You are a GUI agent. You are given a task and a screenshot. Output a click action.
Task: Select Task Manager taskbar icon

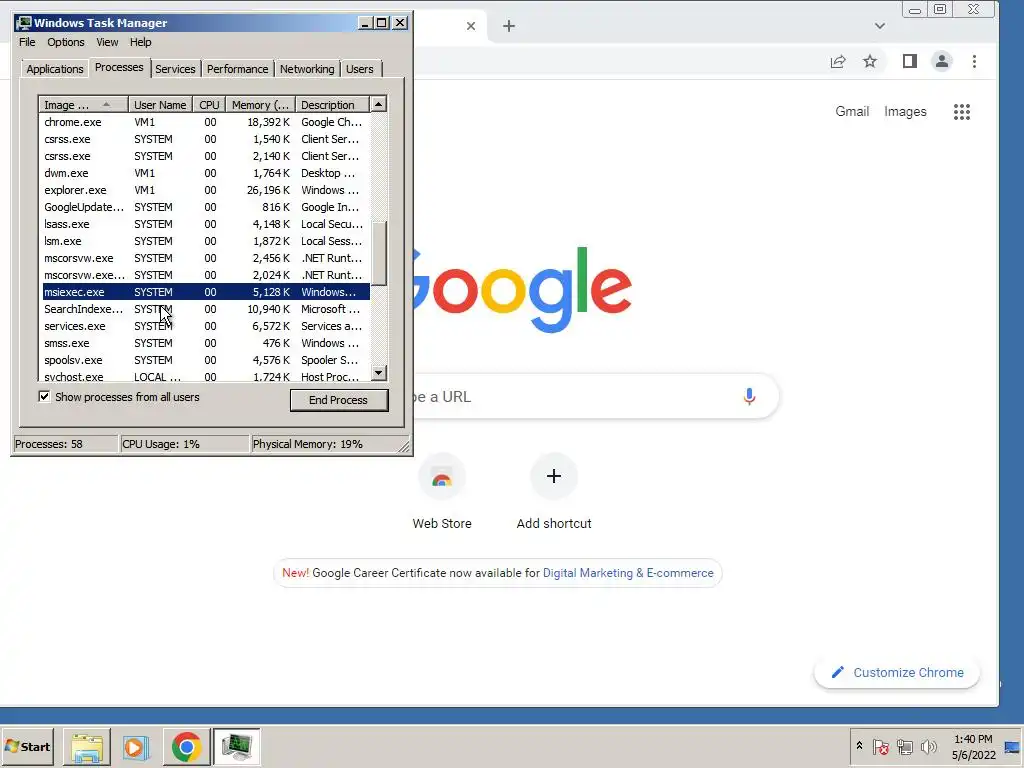coord(236,746)
